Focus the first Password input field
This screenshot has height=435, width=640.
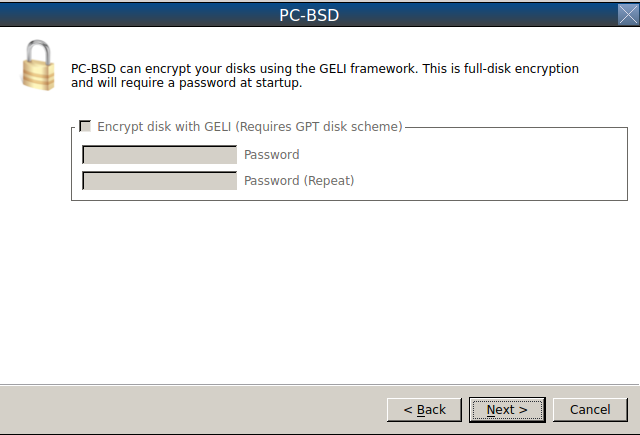pos(160,155)
